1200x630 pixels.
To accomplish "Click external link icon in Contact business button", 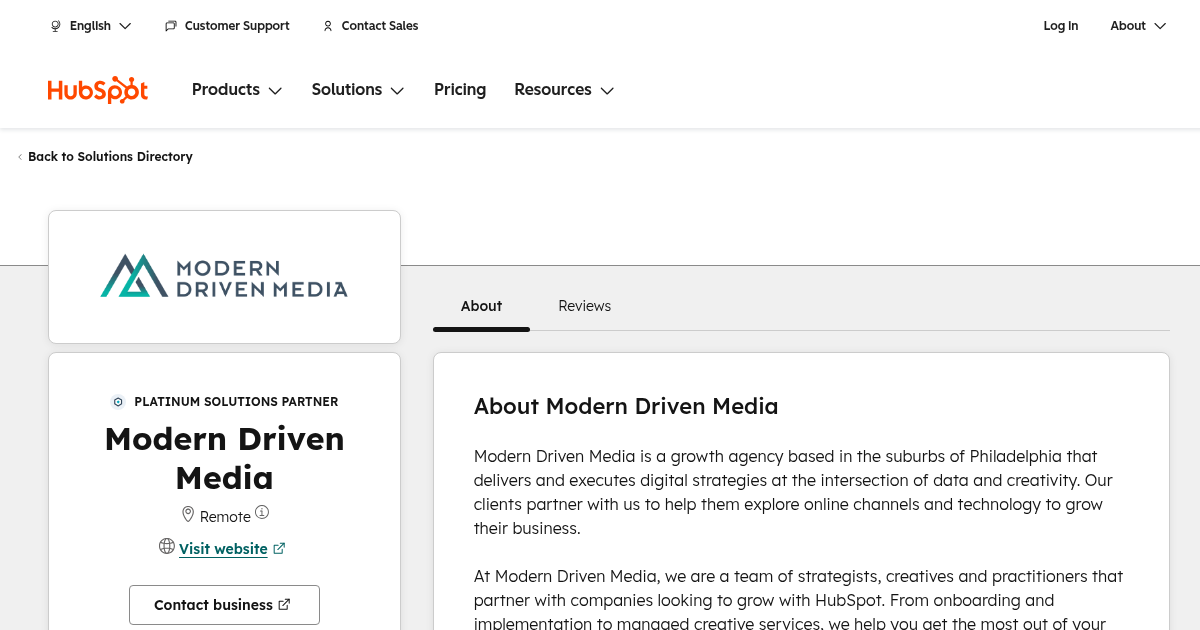I will click(x=284, y=604).
